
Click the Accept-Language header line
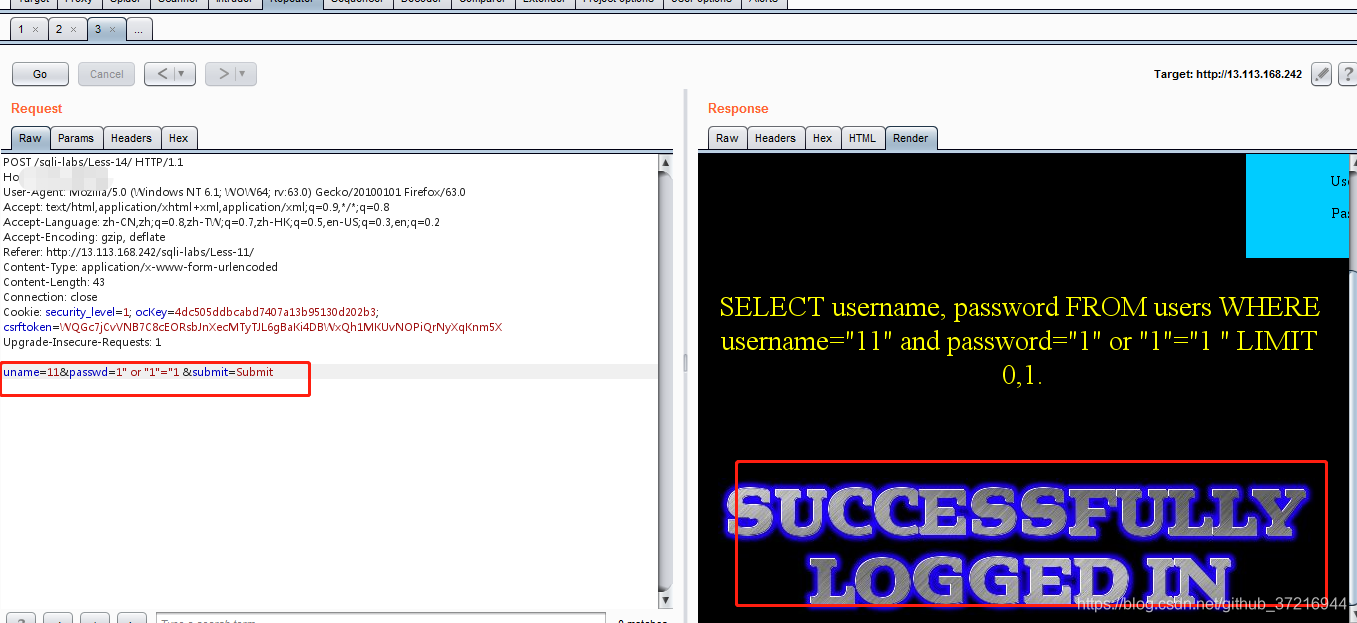222,222
